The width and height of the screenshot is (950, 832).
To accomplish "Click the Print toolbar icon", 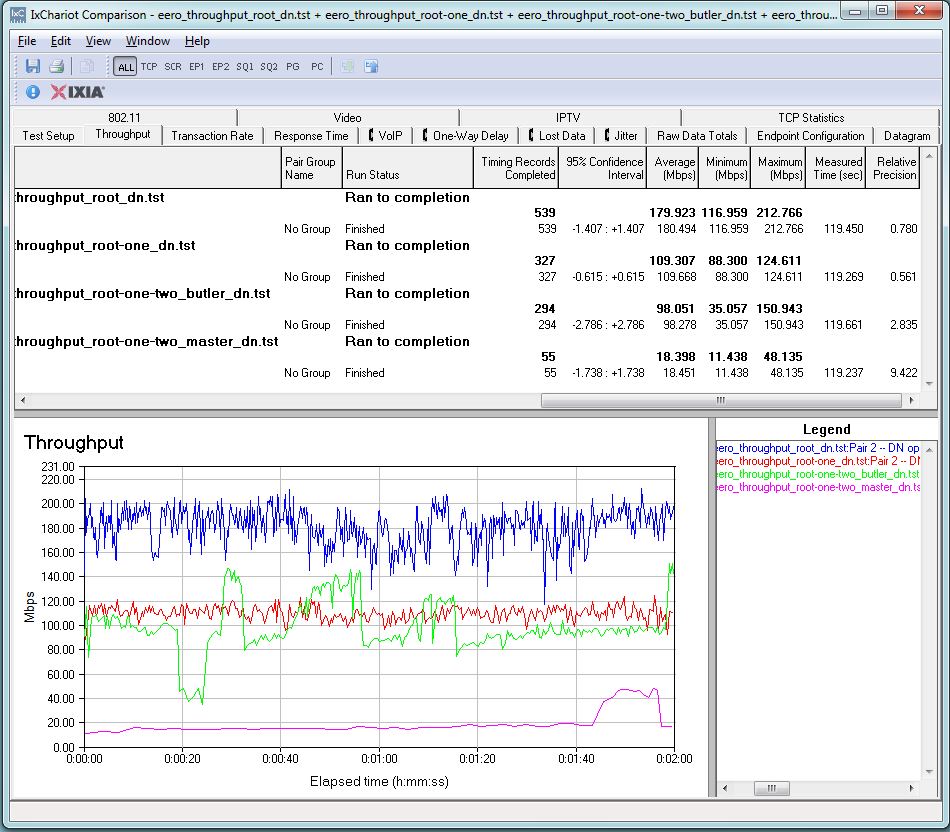I will 56,66.
